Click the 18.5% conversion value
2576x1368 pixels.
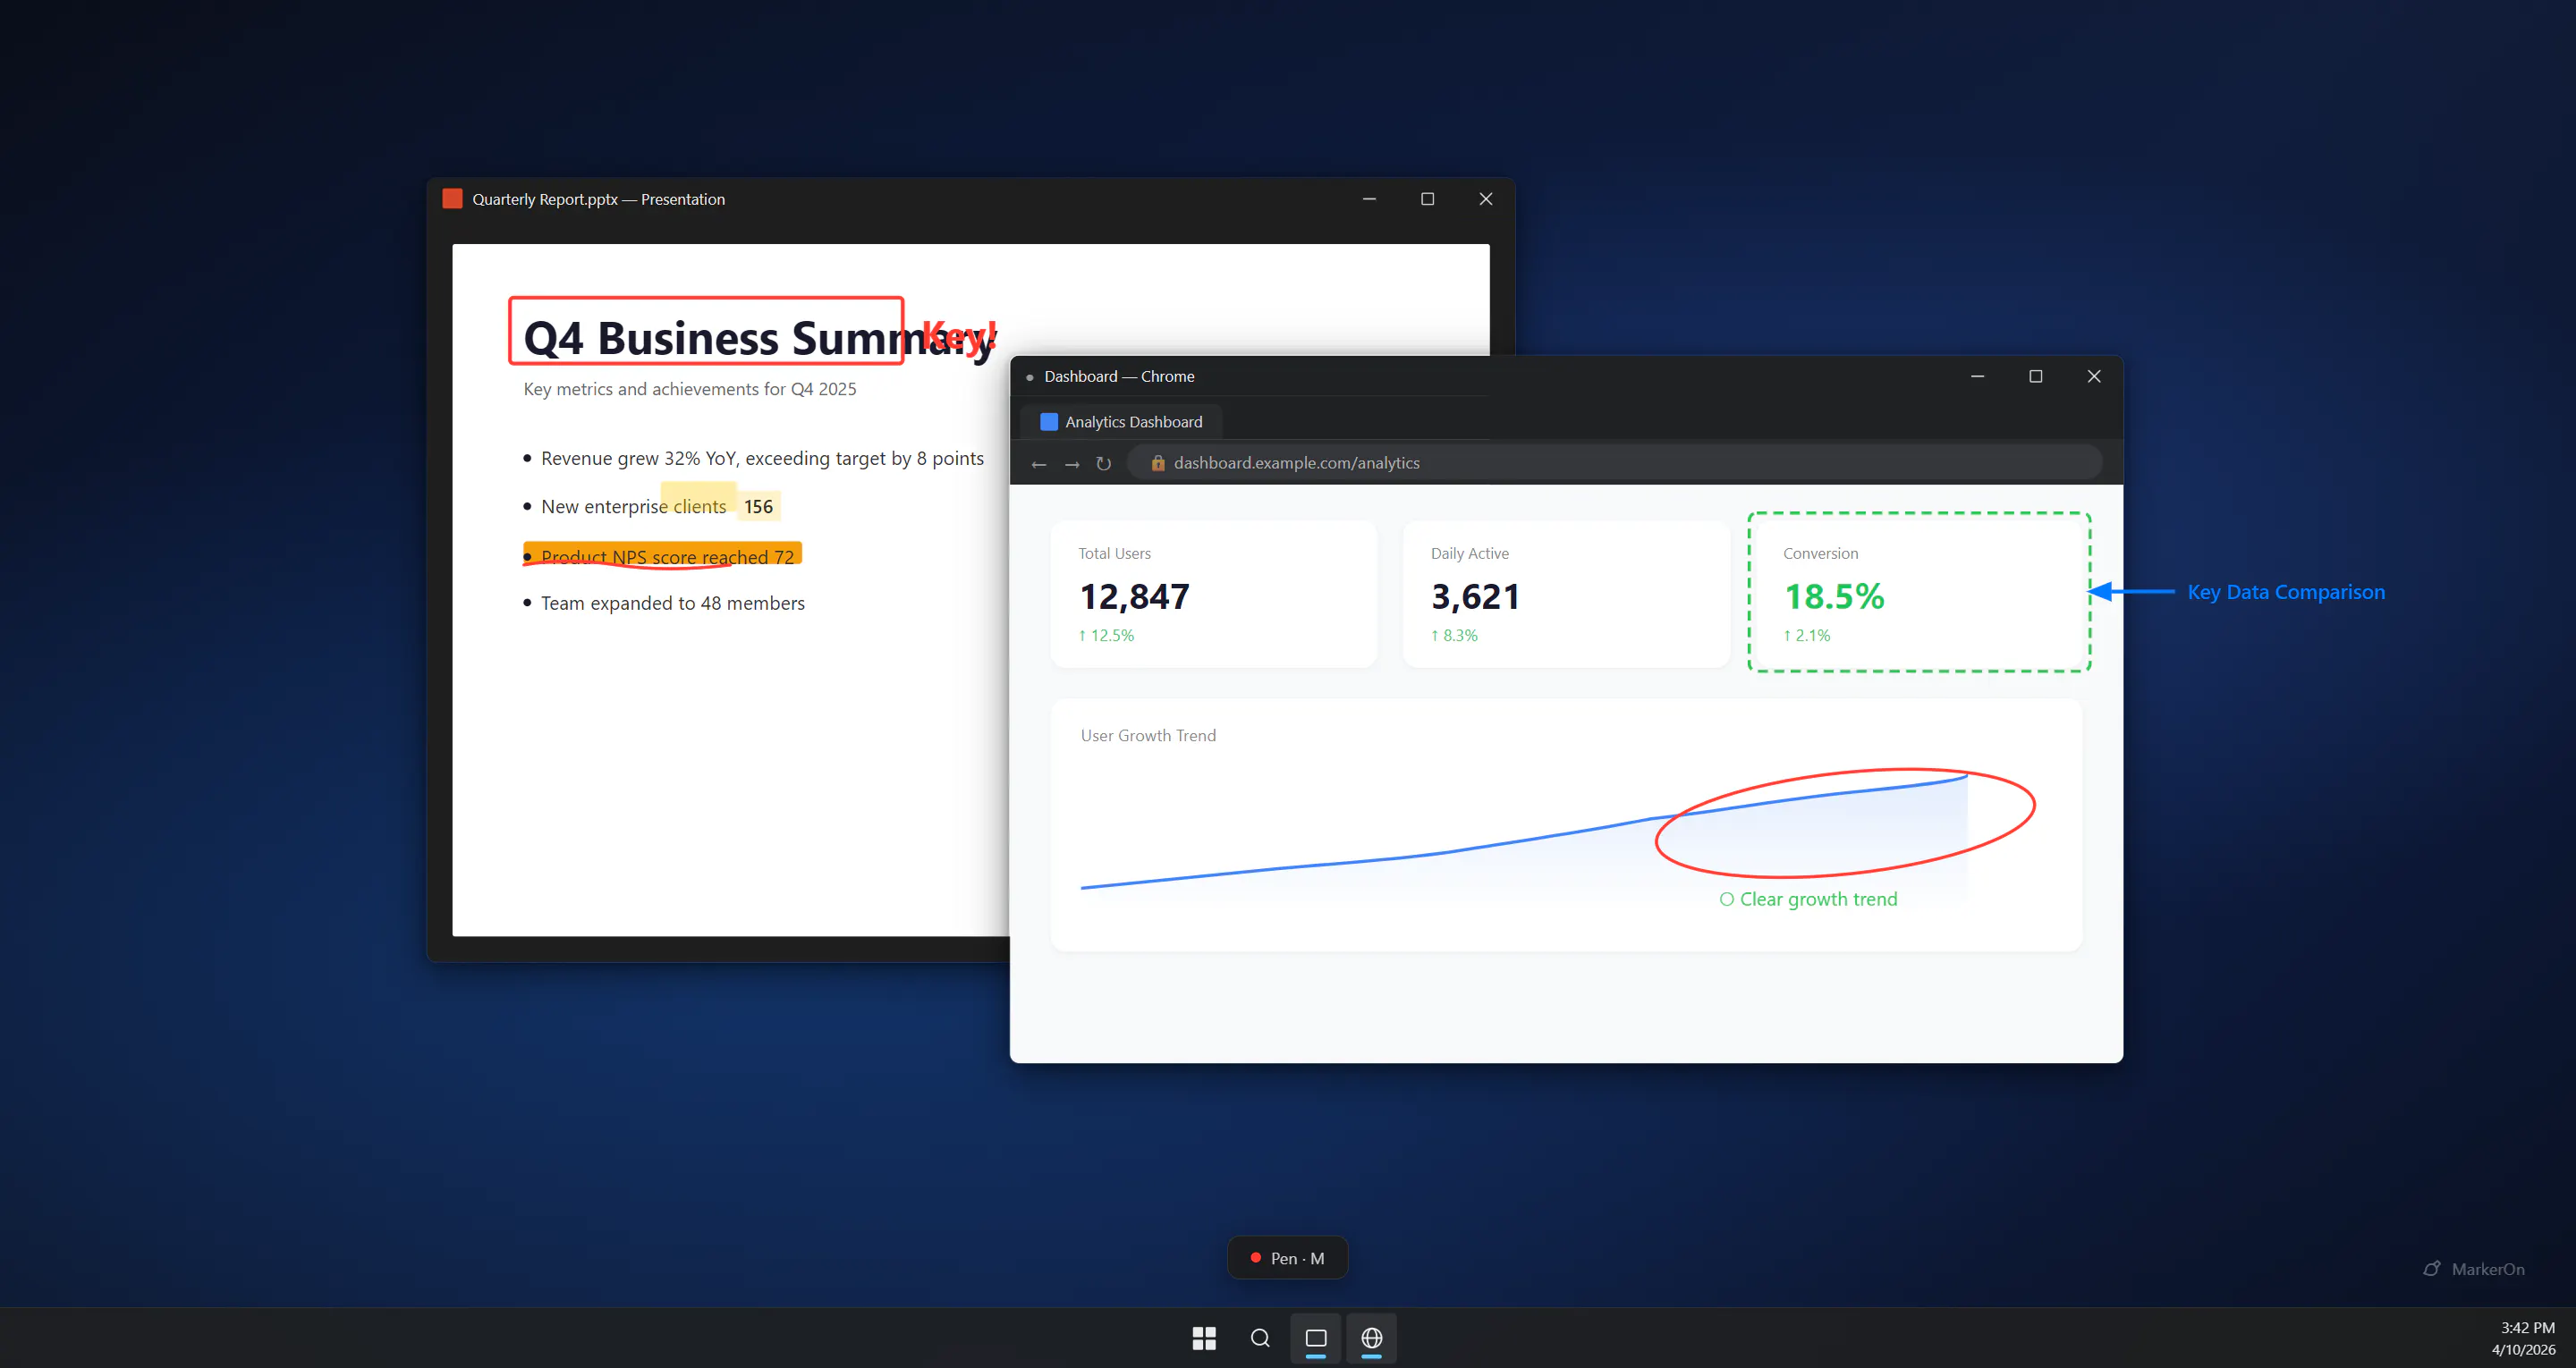tap(1834, 597)
